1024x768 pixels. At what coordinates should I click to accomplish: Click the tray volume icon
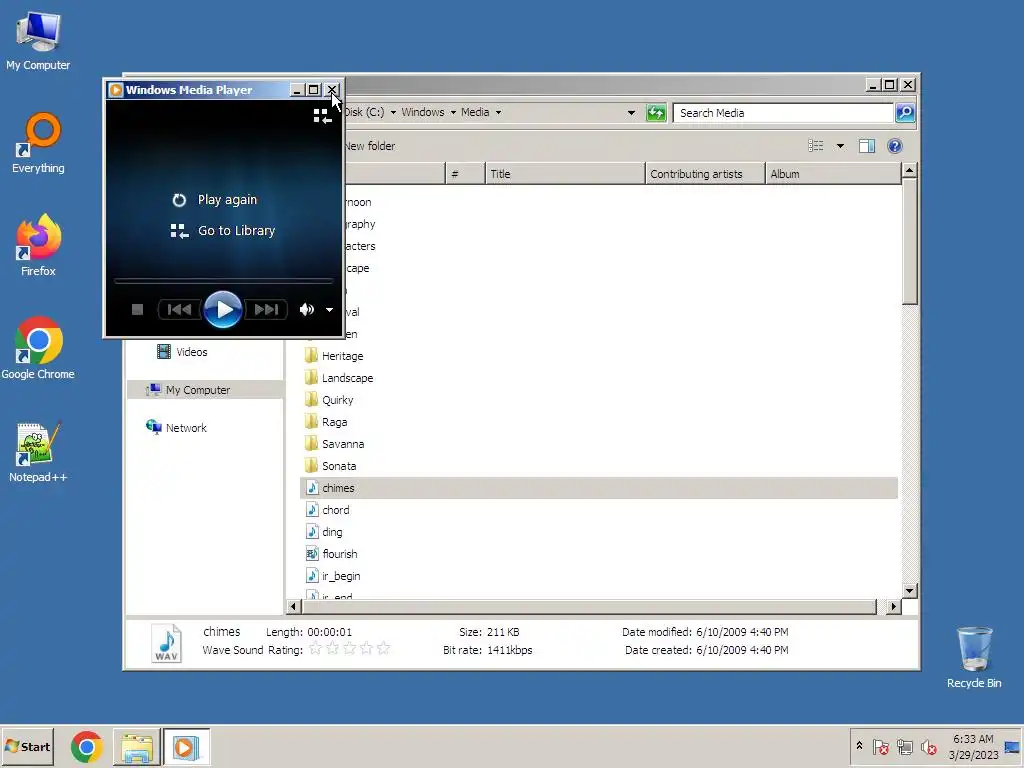(x=928, y=747)
